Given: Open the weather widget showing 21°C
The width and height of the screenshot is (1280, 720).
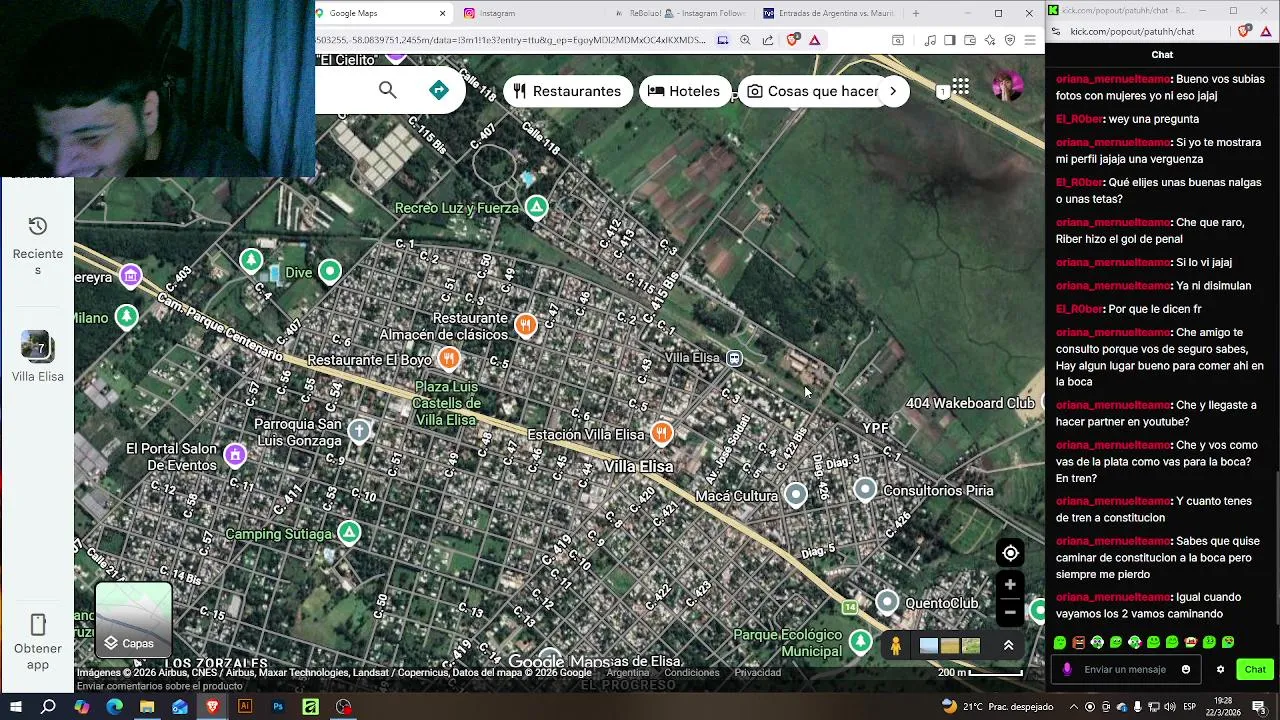Looking at the screenshot, I should click(997, 707).
